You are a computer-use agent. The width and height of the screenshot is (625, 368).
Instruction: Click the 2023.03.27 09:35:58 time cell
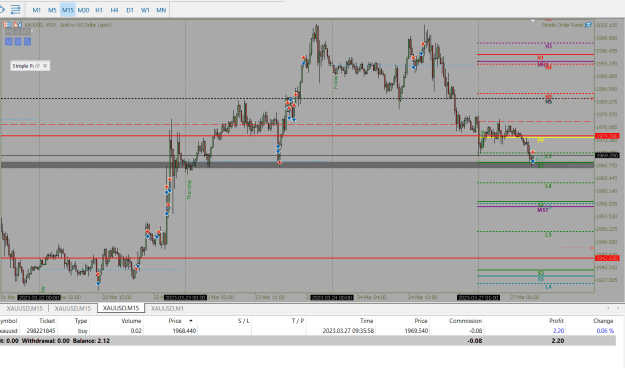pyautogui.click(x=348, y=331)
